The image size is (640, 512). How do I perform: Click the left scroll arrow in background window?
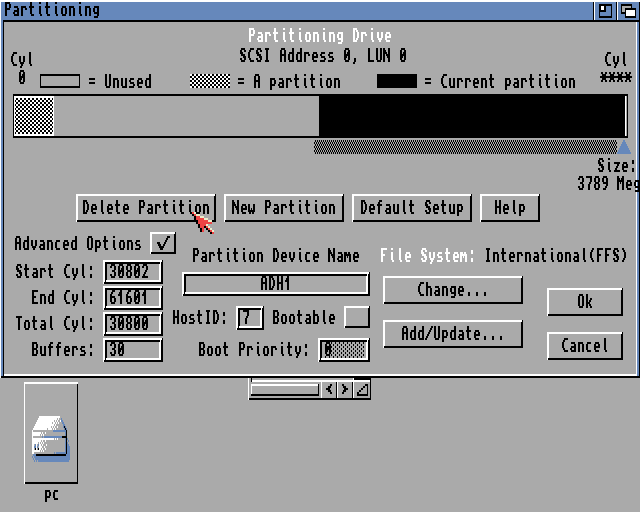coord(329,389)
